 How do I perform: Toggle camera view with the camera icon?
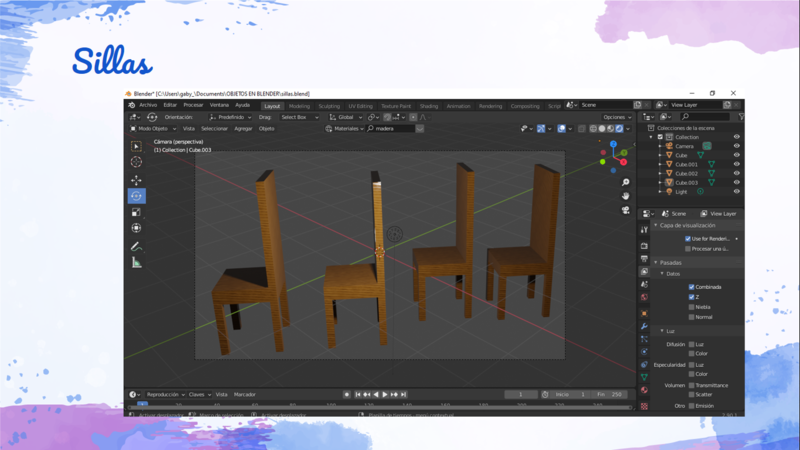pos(625,210)
